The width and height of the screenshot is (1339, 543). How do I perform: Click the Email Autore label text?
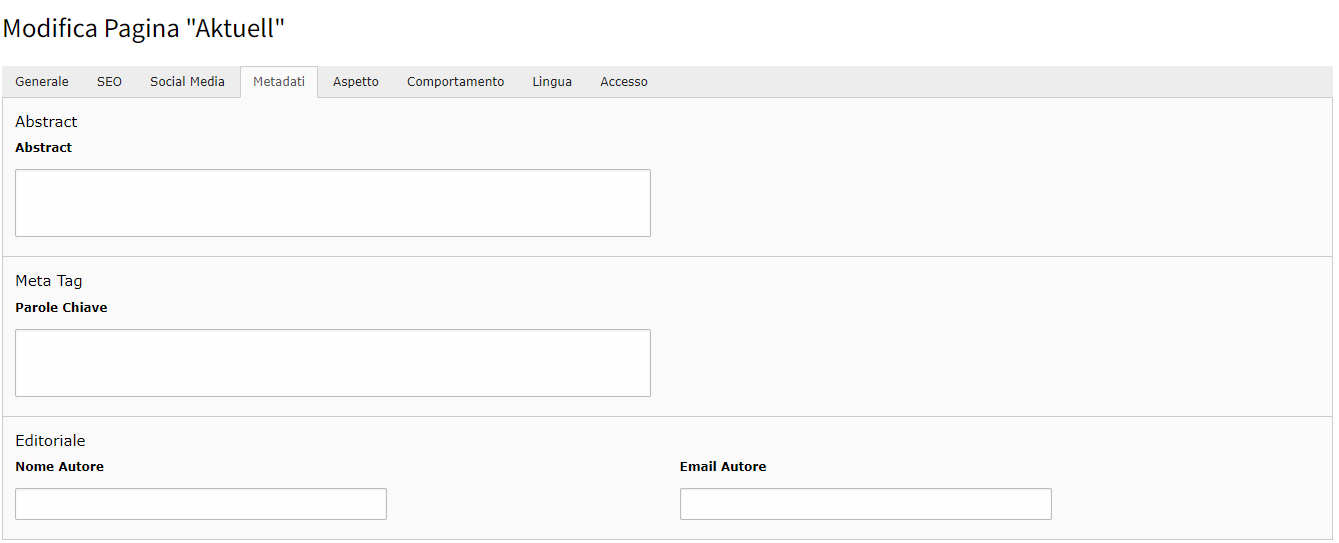tap(723, 467)
